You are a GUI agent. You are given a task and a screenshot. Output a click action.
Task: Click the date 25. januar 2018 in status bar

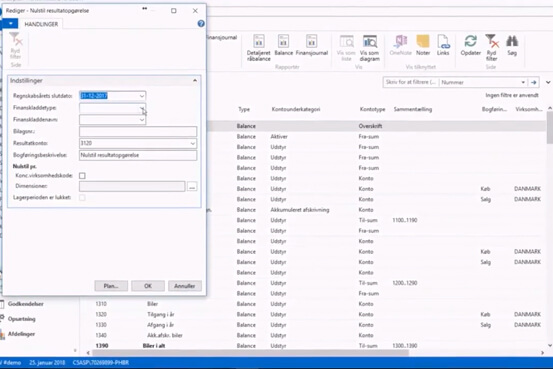pyautogui.click(x=47, y=363)
